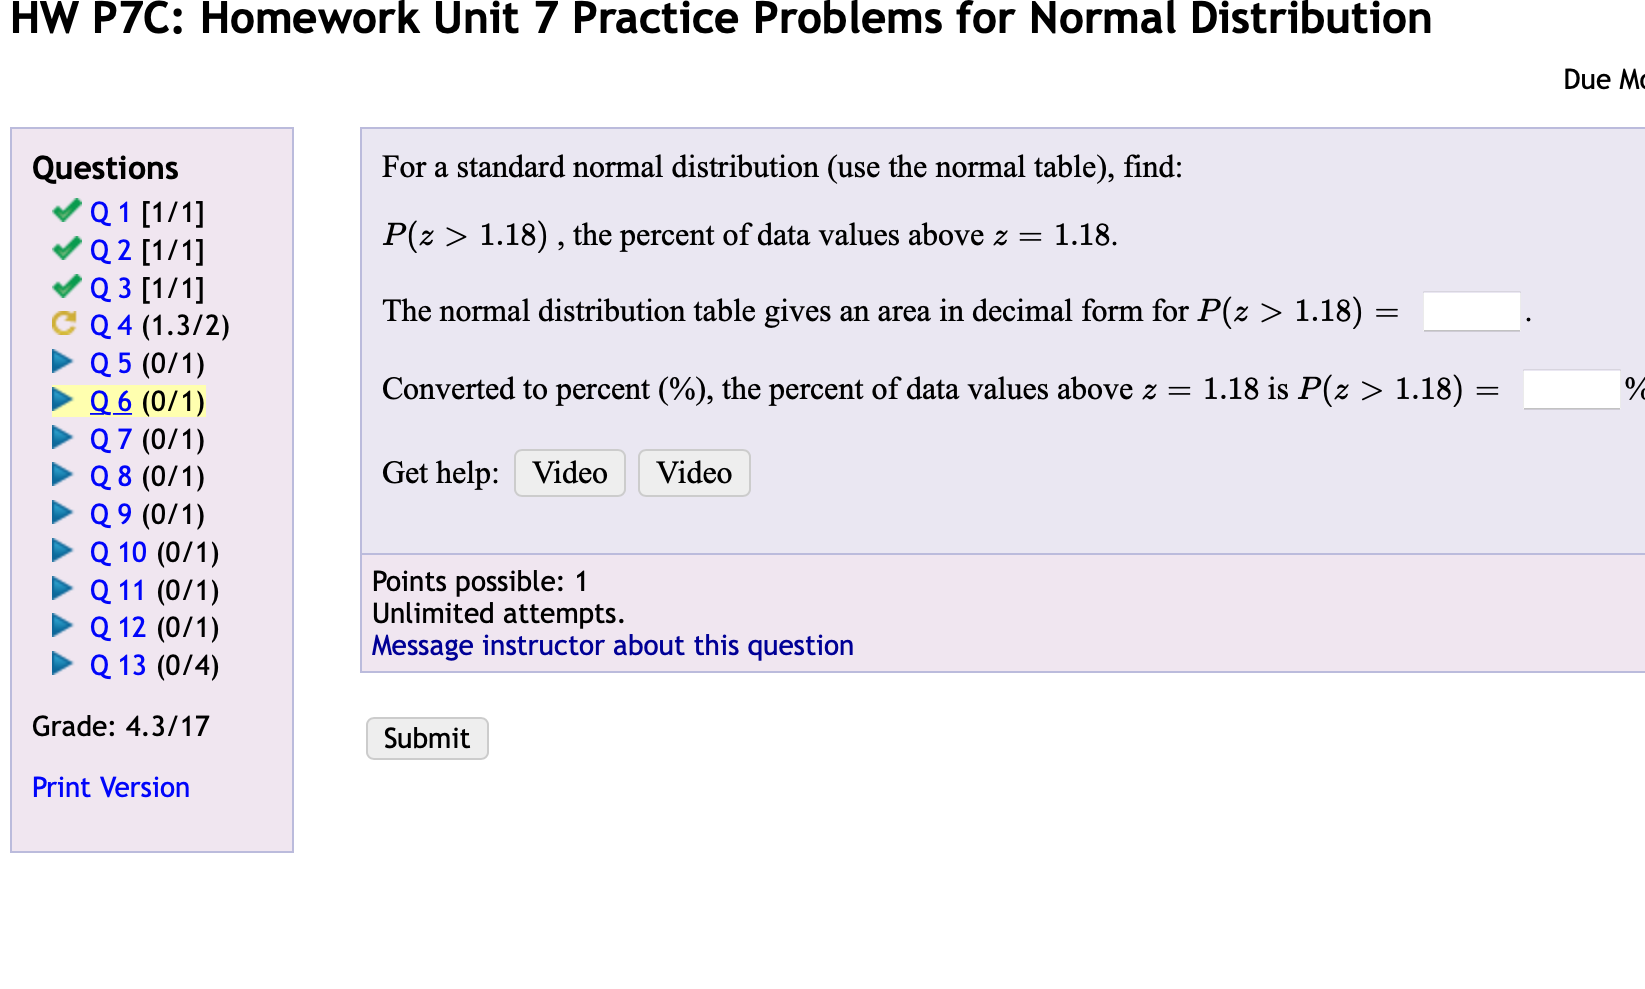
Task: Open the highlighted Q 6 question
Action: pos(112,399)
